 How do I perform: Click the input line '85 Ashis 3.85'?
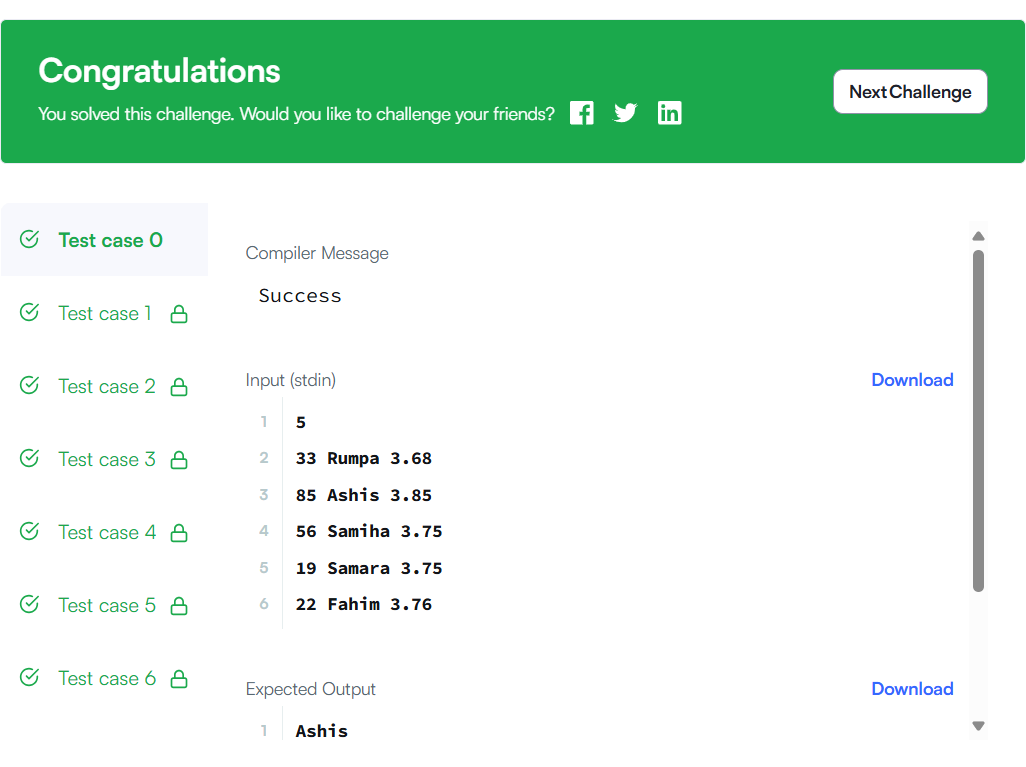(364, 495)
